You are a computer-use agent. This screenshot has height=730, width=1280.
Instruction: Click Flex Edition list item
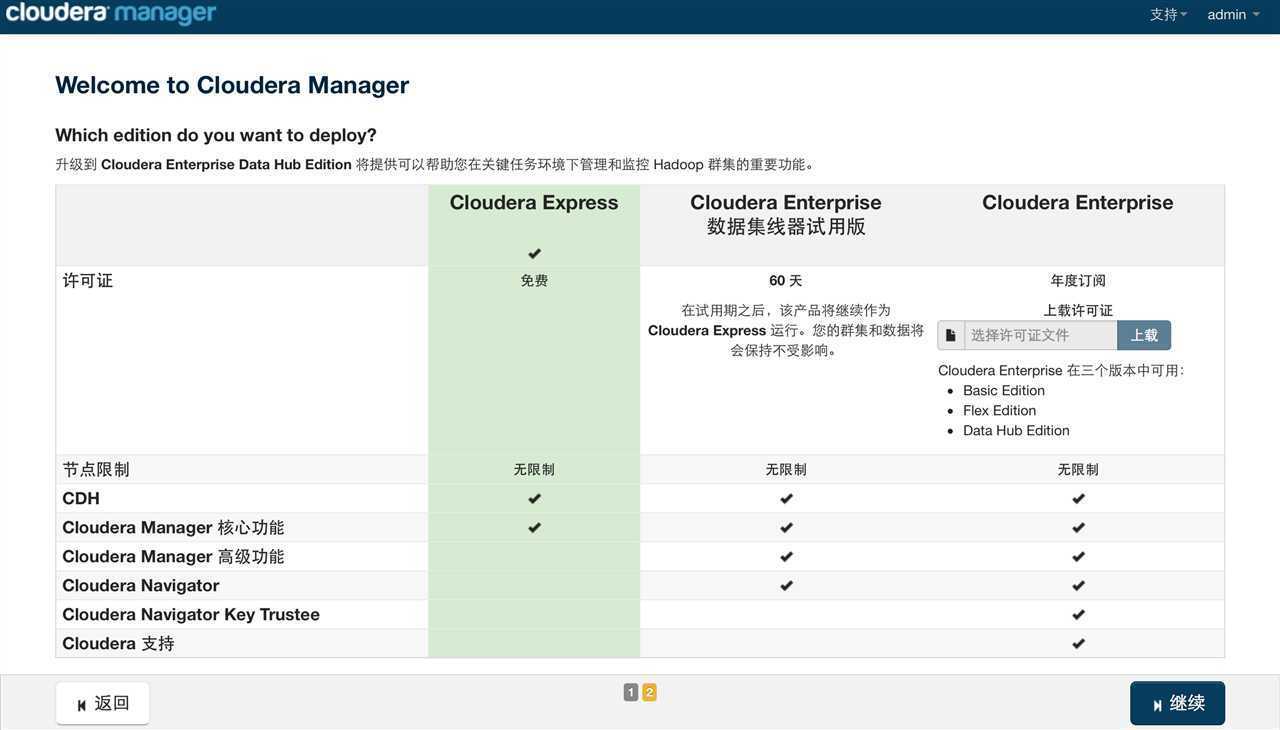pos(999,410)
